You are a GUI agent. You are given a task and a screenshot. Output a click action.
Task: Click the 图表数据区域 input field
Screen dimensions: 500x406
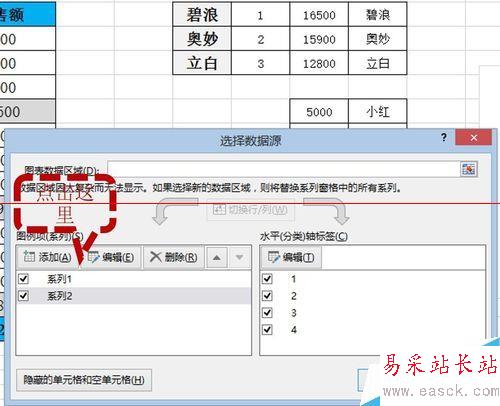pyautogui.click(x=283, y=169)
